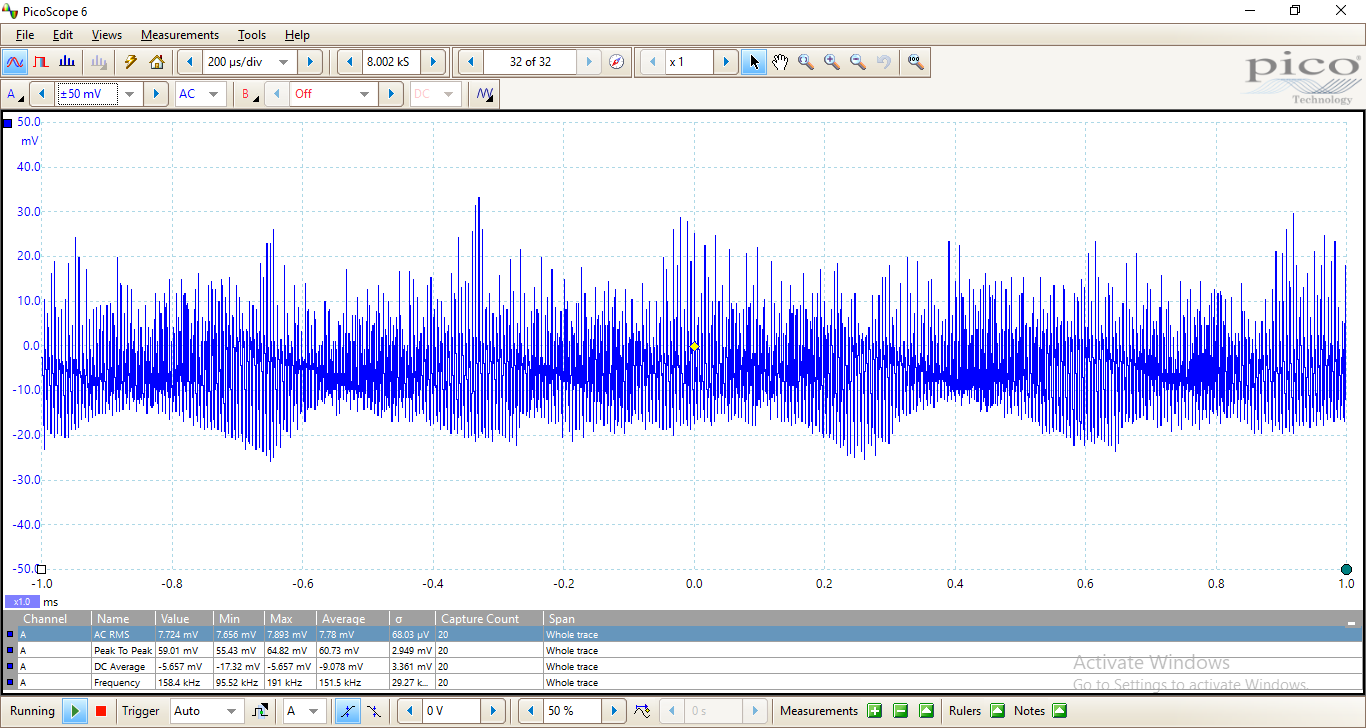The height and width of the screenshot is (728, 1366).
Task: Open the Channel A ±50 mV range dropdown
Action: coord(130,94)
